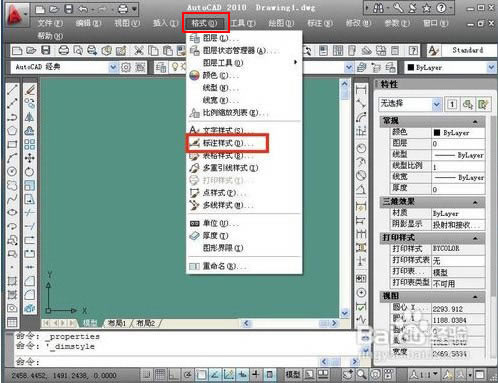The width and height of the screenshot is (498, 383).
Task: Choose 重命名 from the format menu
Action: [243, 266]
